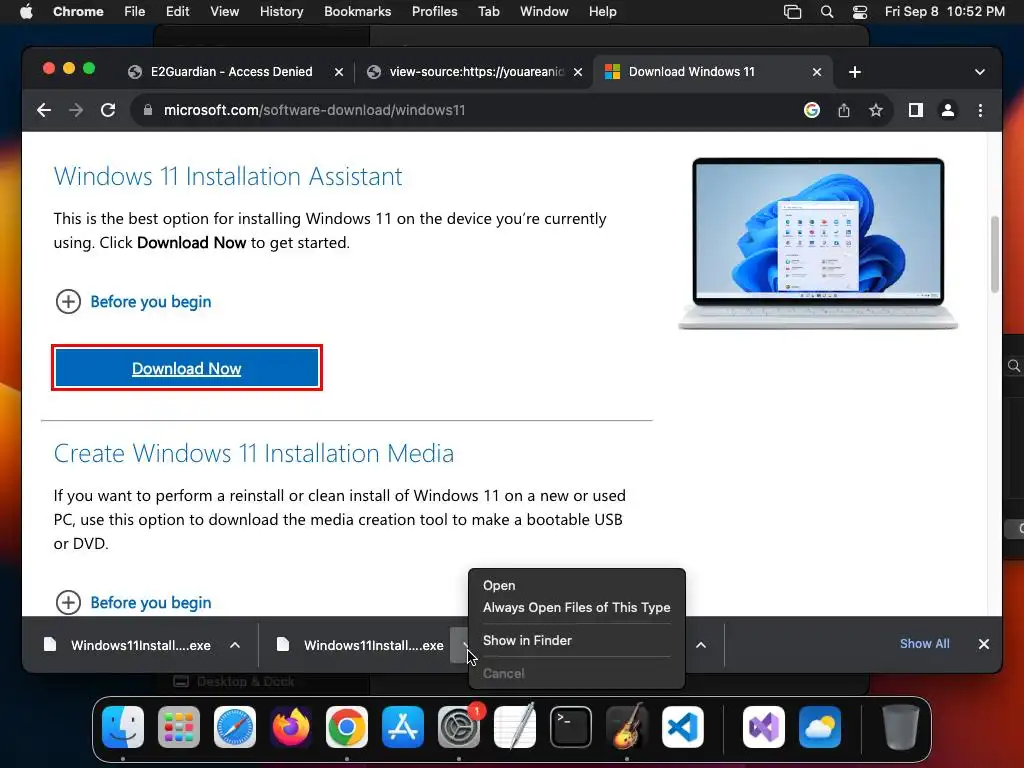Open the Chrome three-dot menu
Viewport: 1024px width, 768px height.
click(980, 110)
